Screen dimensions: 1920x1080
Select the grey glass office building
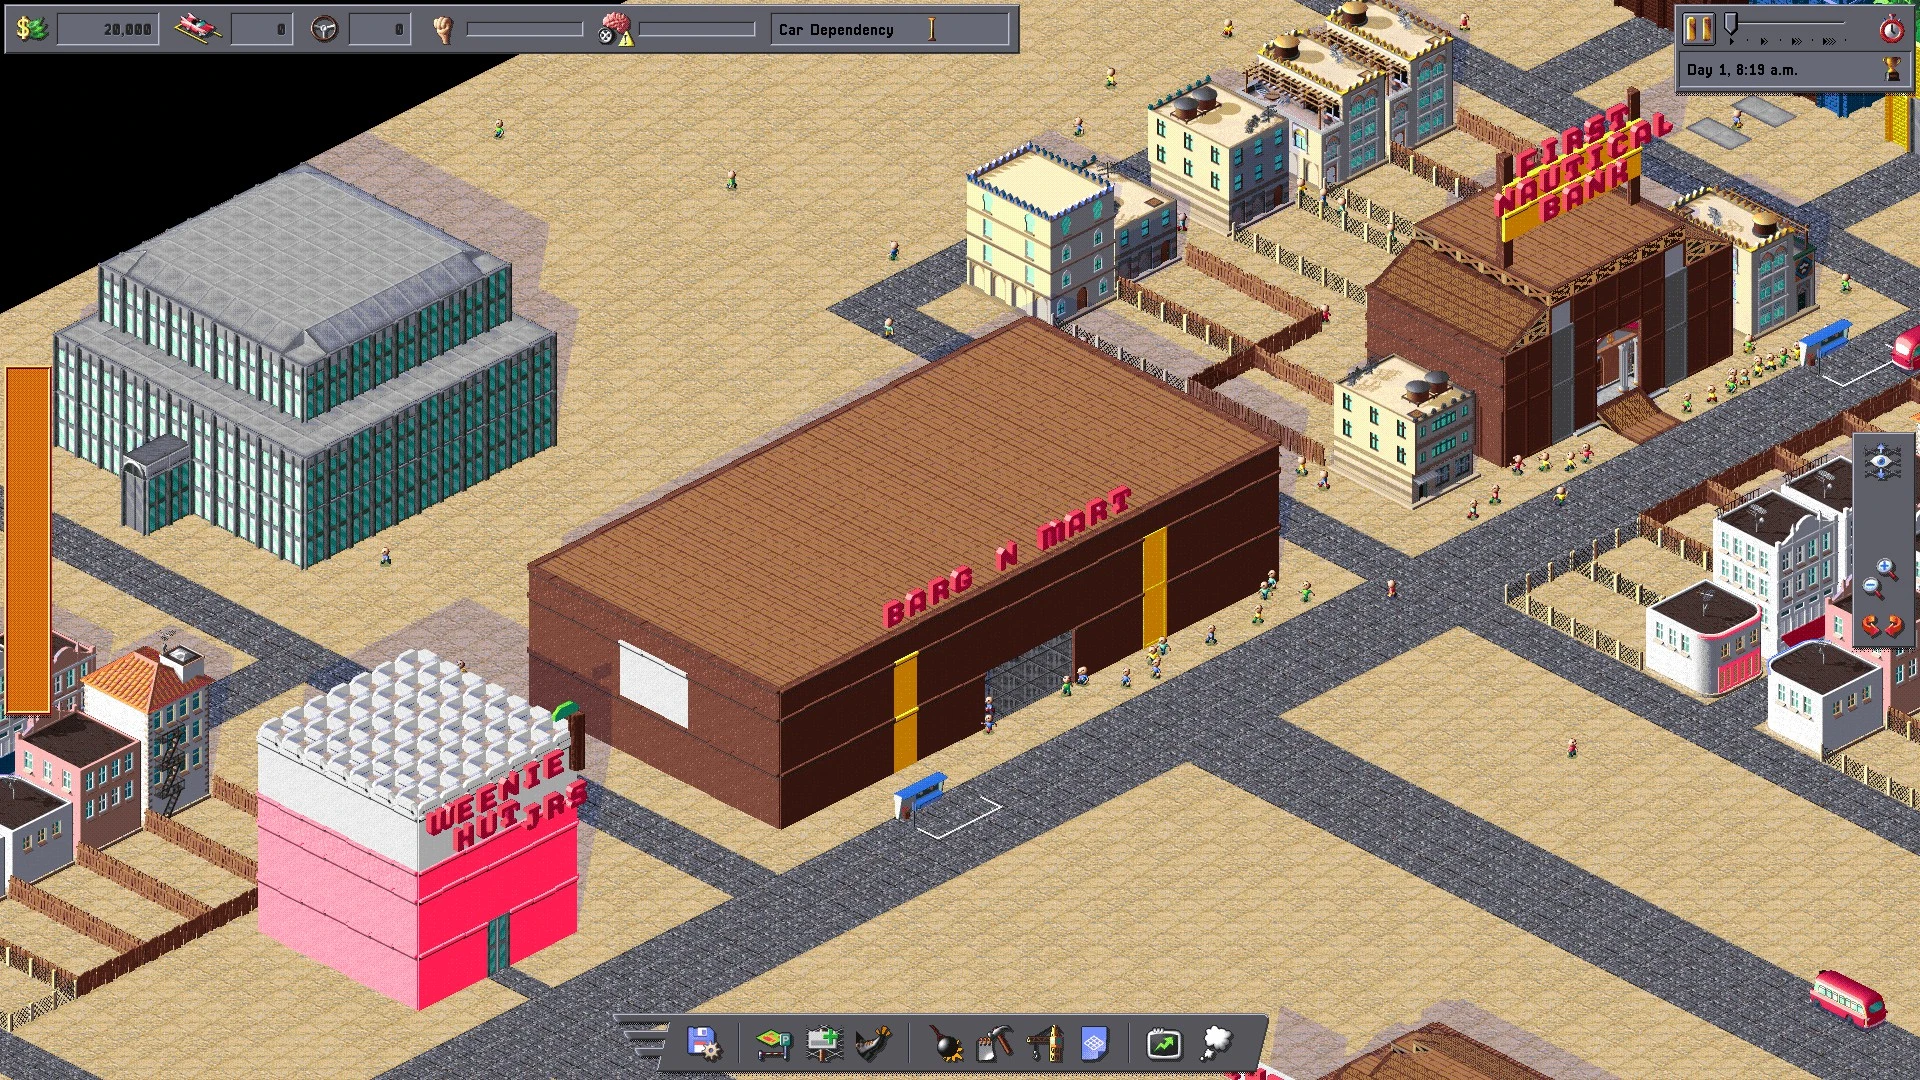click(x=305, y=370)
